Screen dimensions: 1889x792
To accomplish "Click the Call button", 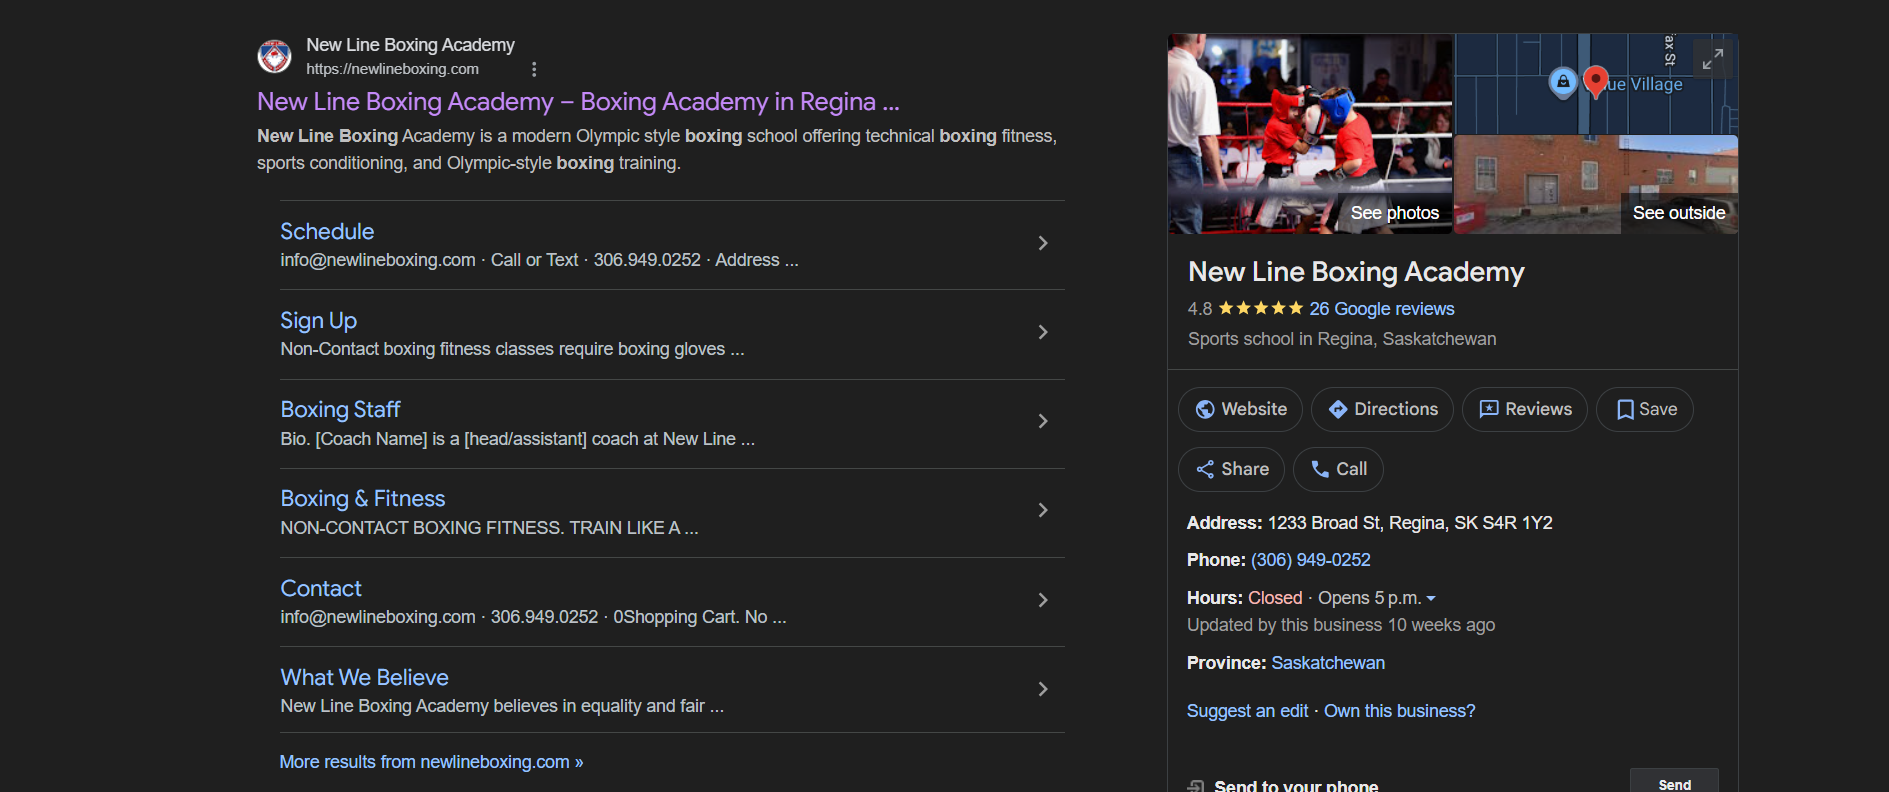I will point(1338,469).
